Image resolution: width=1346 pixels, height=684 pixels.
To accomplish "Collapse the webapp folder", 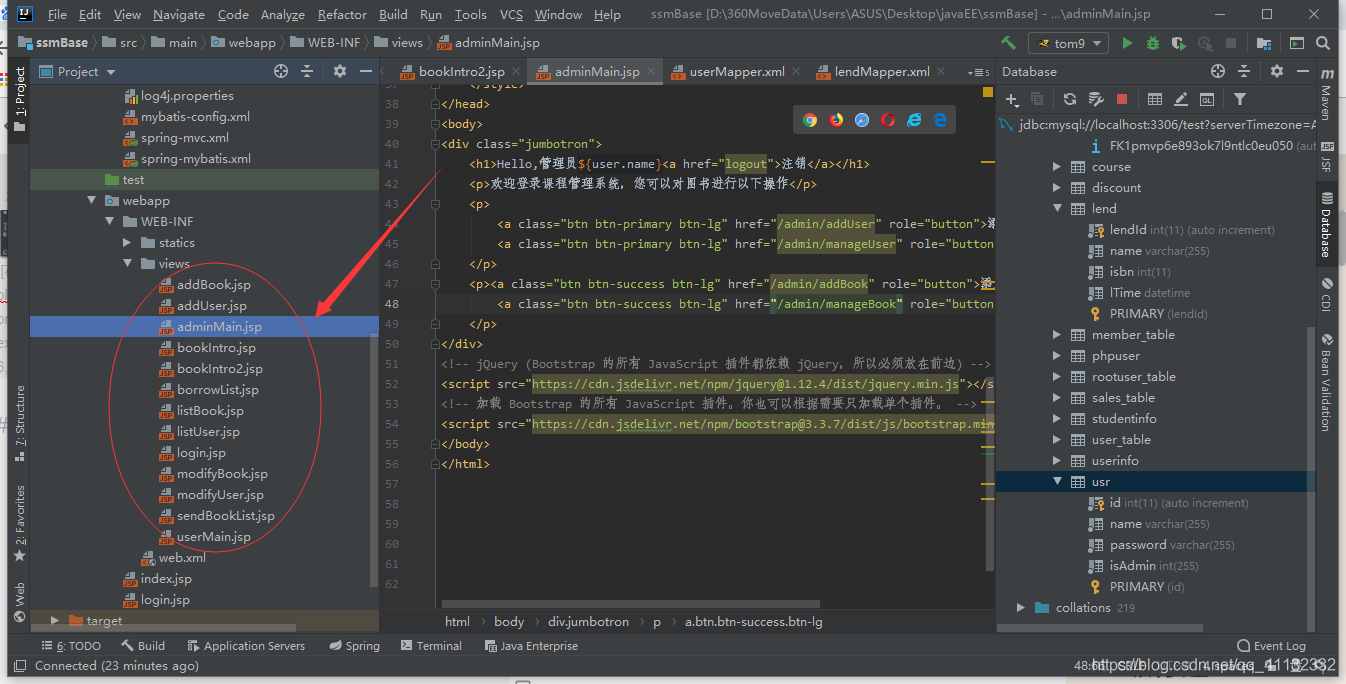I will click(x=91, y=201).
